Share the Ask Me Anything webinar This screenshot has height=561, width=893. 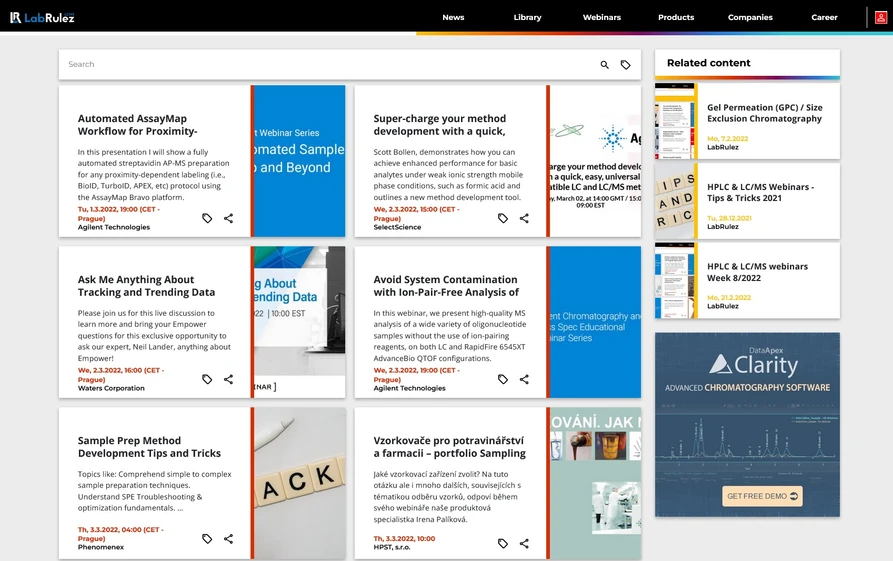228,379
